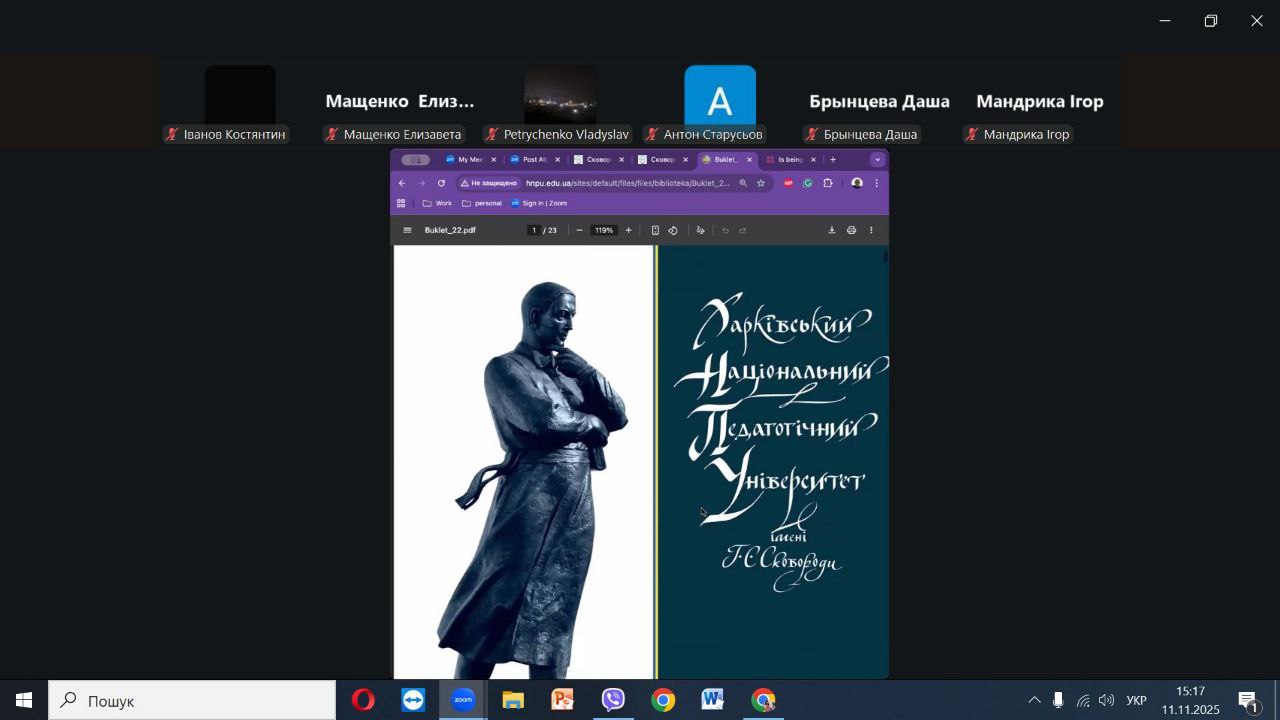
Task: Open the PDF annotation draw tool
Action: click(700, 230)
